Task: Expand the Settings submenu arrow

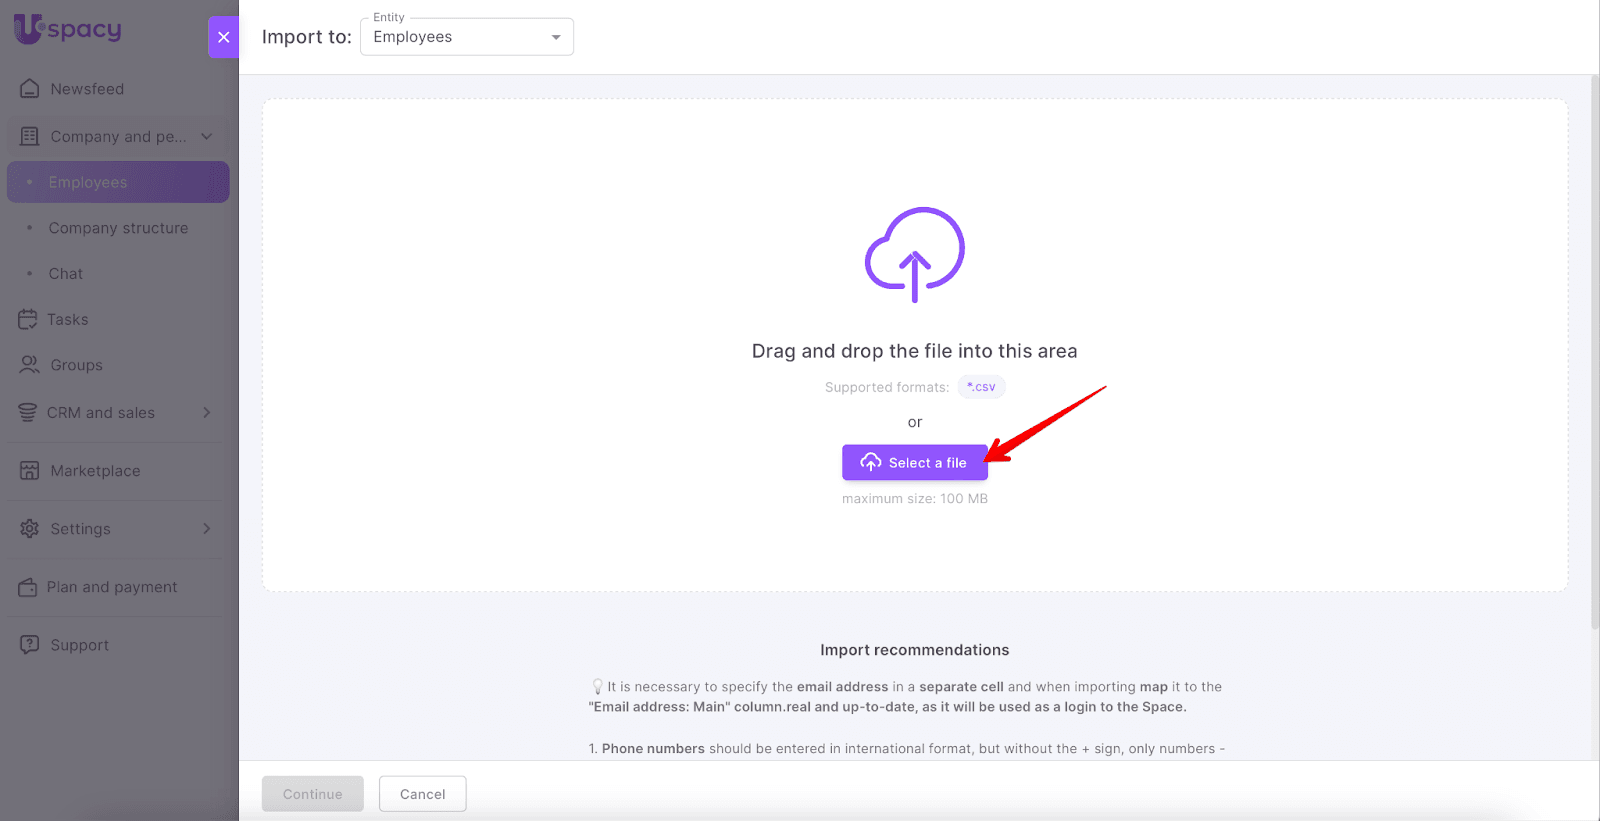Action: tap(207, 529)
